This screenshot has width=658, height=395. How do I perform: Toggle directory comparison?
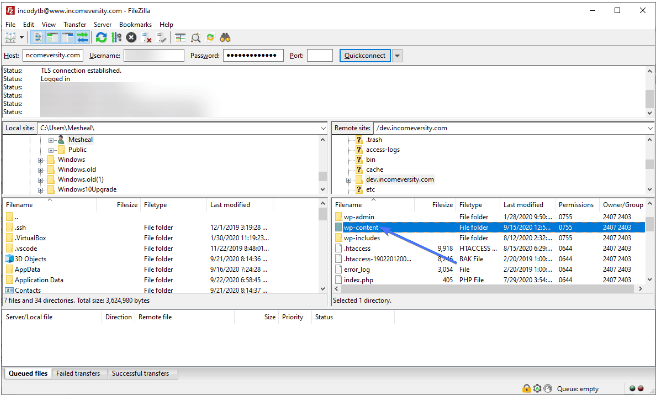point(196,38)
